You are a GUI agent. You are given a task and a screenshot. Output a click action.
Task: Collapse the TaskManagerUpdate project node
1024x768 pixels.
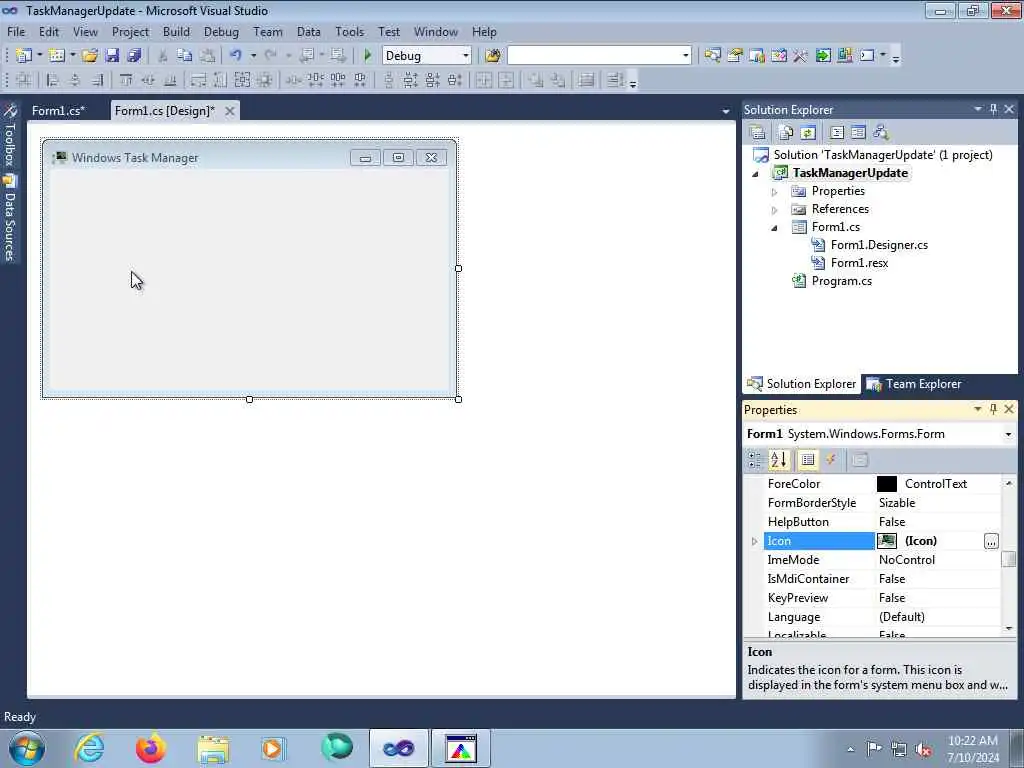tap(756, 174)
